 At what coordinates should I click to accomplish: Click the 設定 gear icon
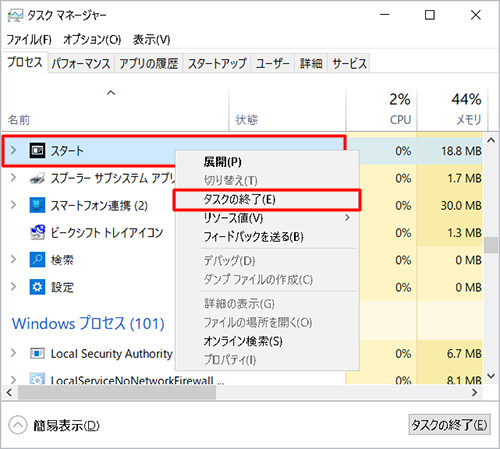tap(37, 287)
